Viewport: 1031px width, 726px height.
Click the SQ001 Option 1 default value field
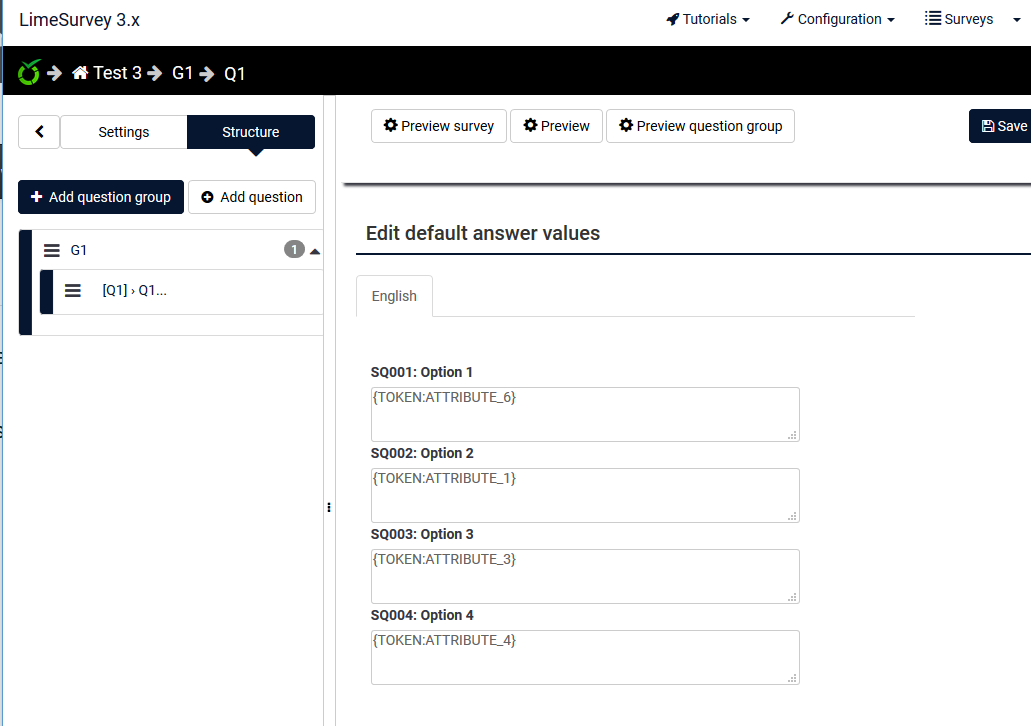pos(585,414)
